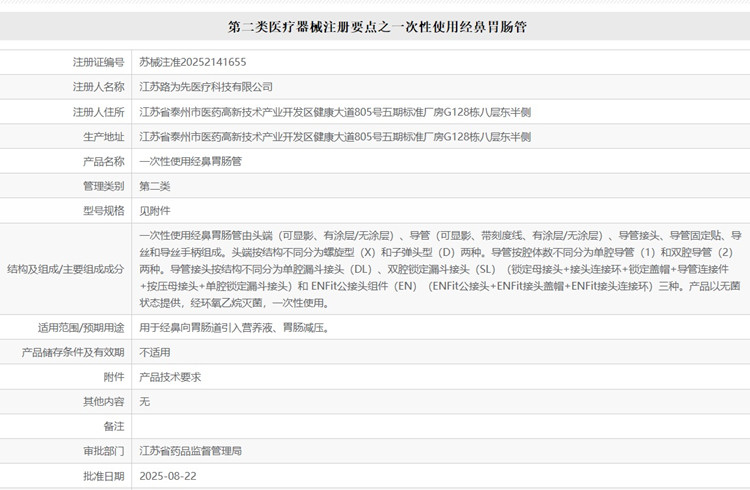Screen dimensions: 750x490
Task: Click the page title about 一次性使用经鼻胃肠管
Action: [x=377, y=27]
